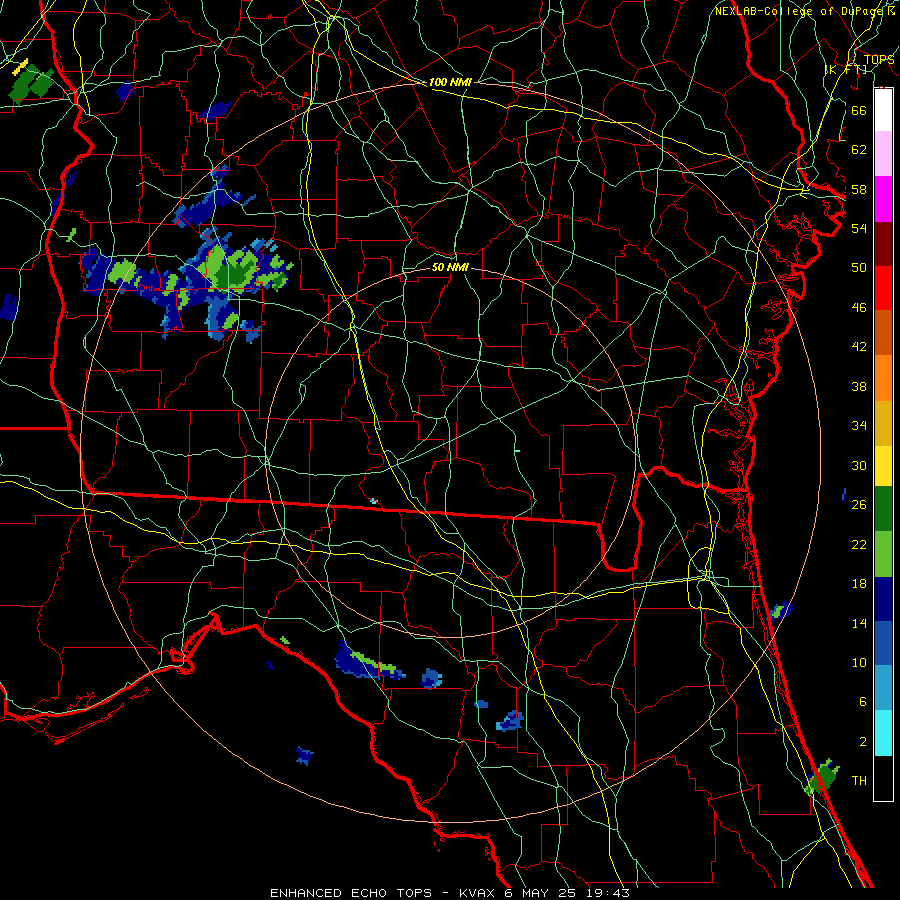
Task: Click the 19:43 timestamp
Action: click(x=608, y=893)
